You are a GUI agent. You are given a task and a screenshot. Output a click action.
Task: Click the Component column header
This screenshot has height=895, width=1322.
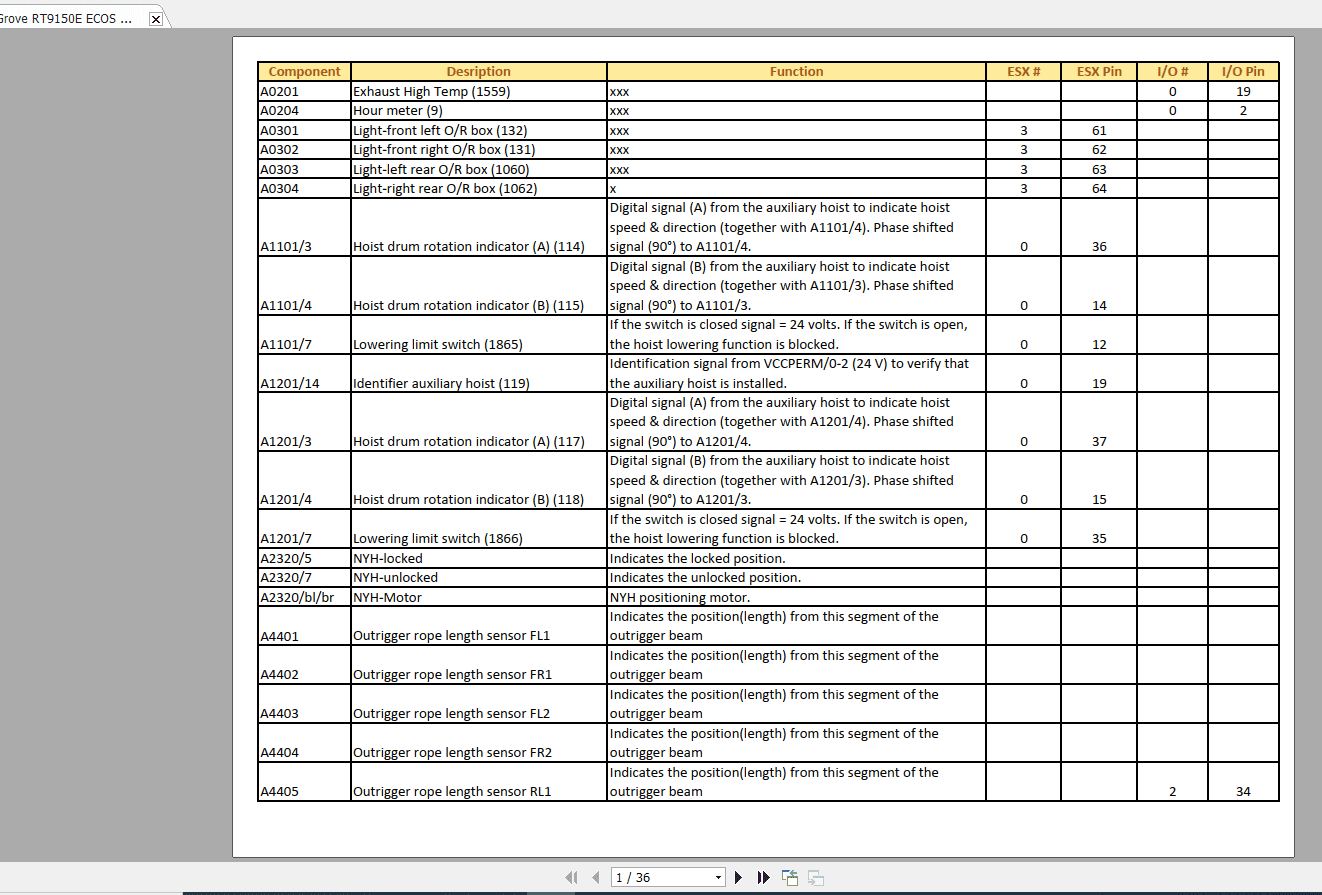point(304,72)
